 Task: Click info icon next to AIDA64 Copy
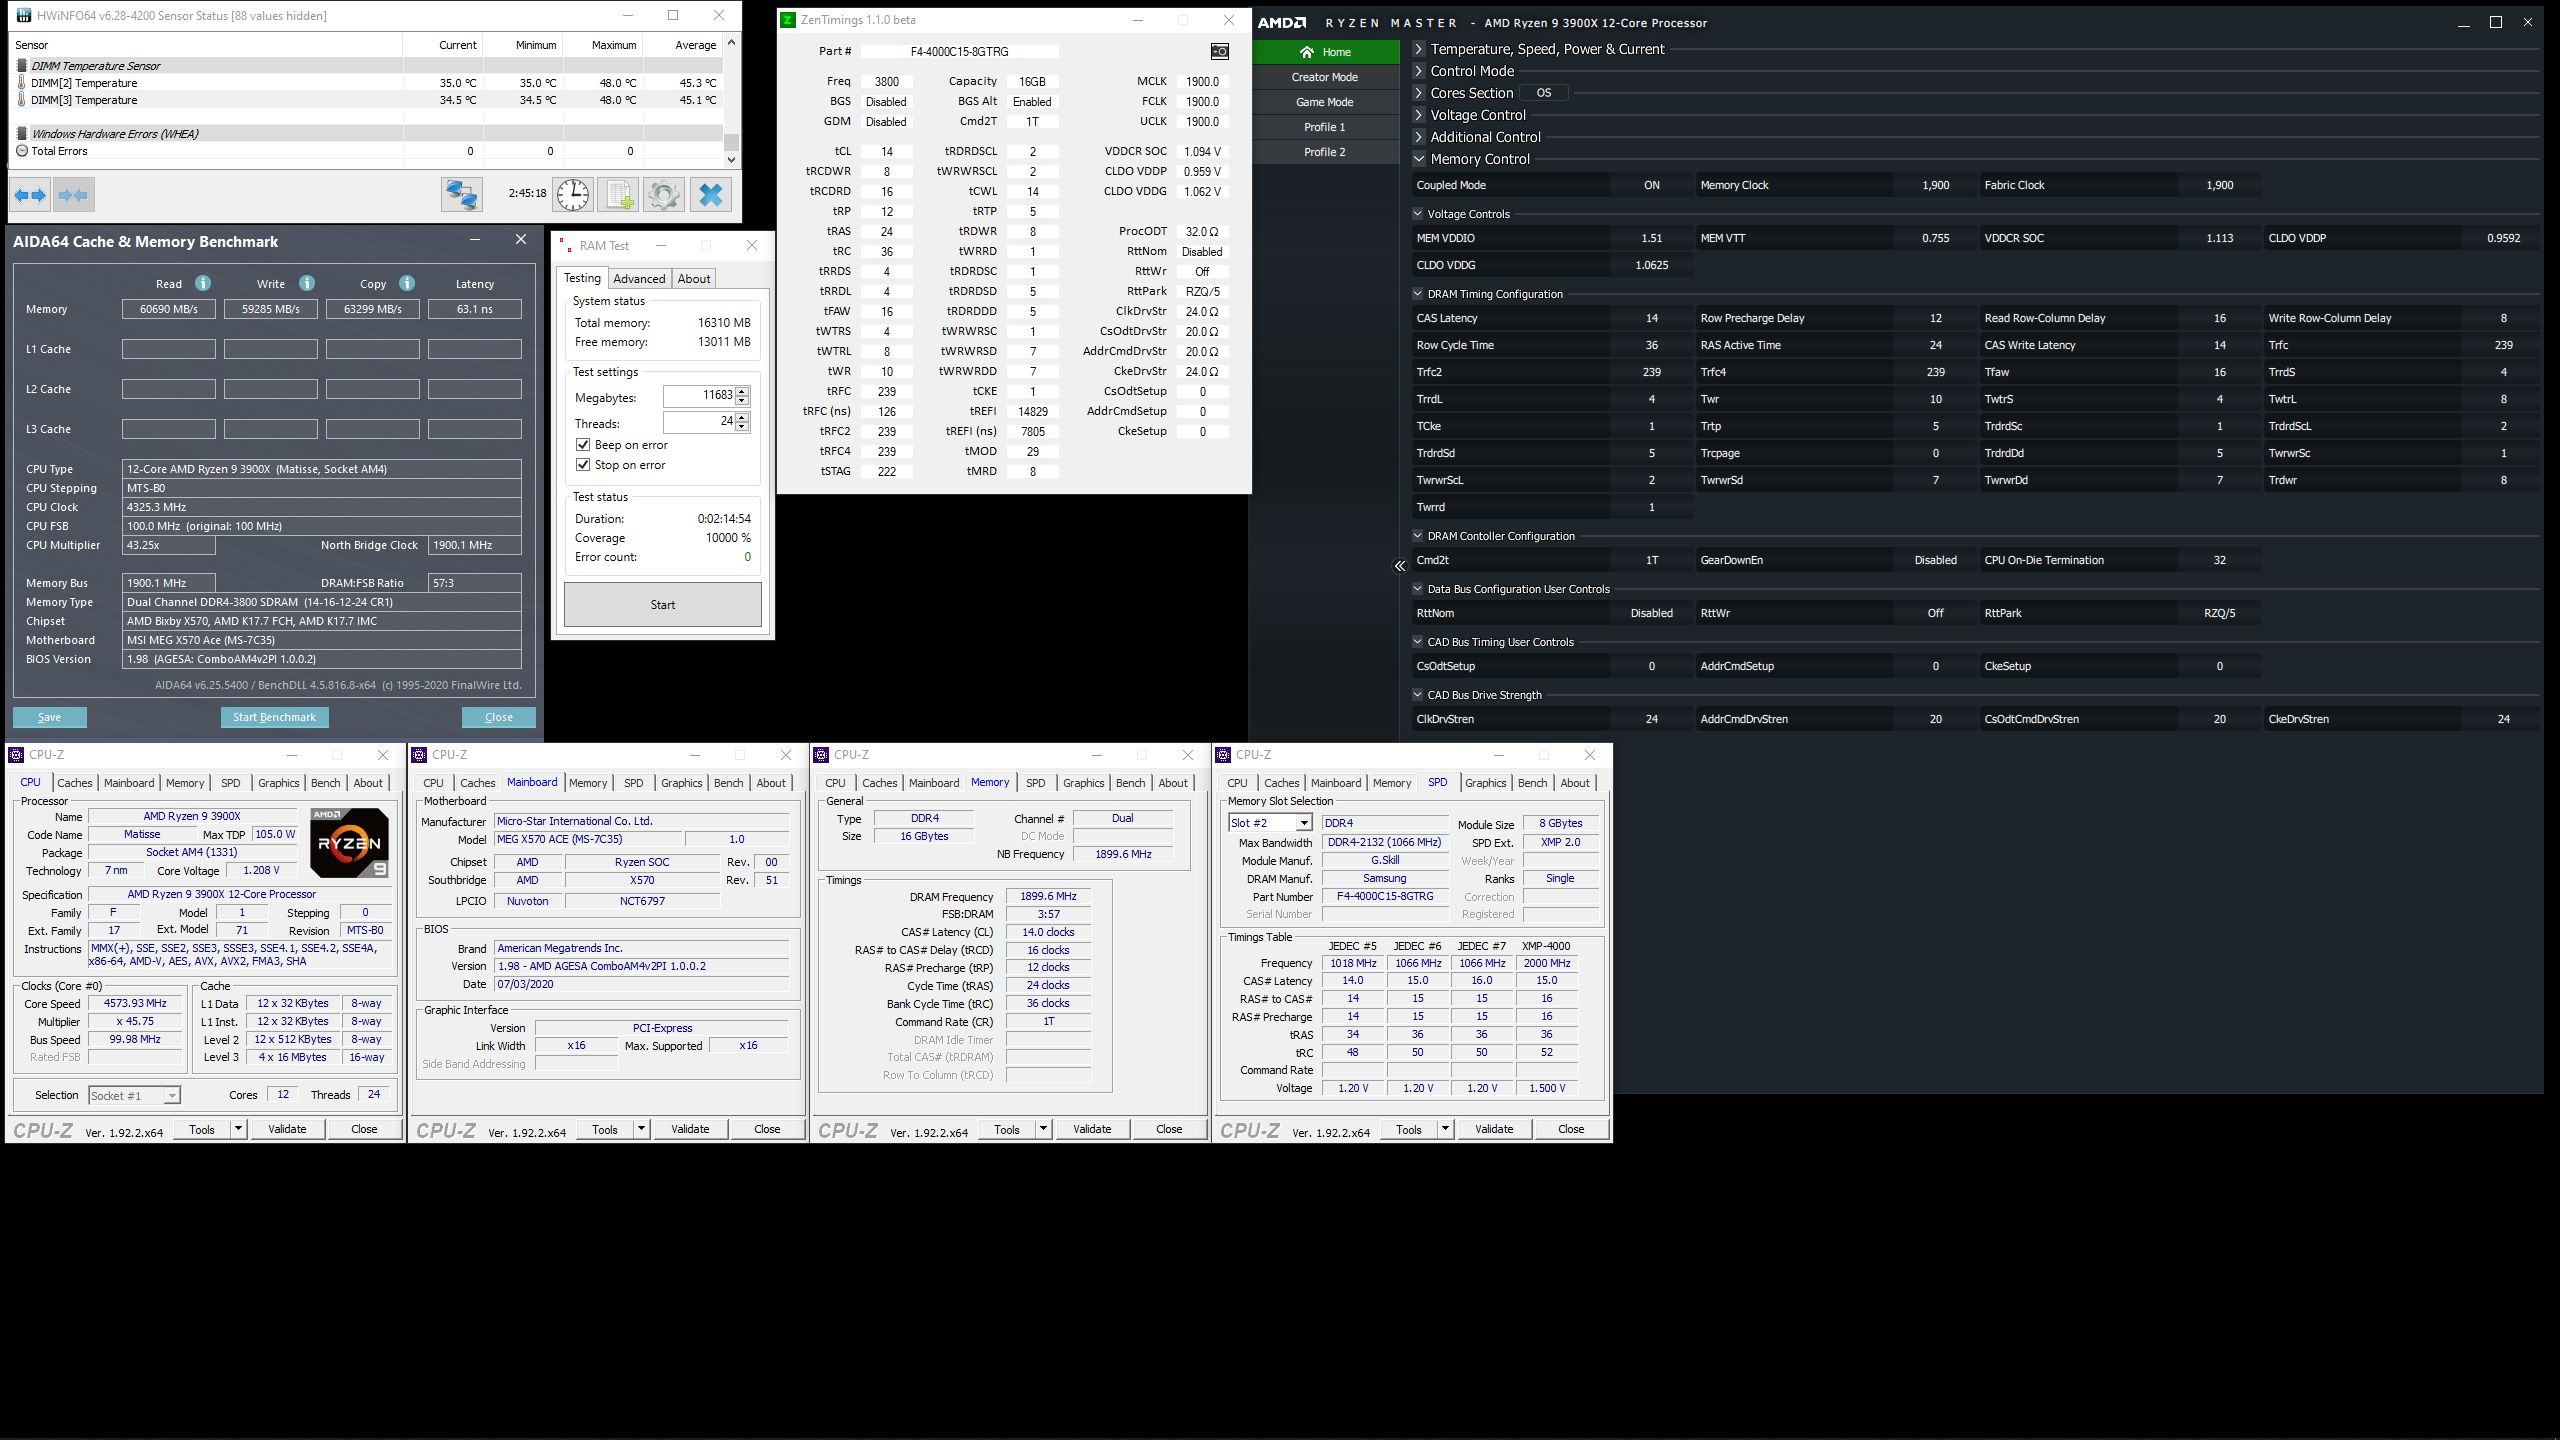point(407,283)
